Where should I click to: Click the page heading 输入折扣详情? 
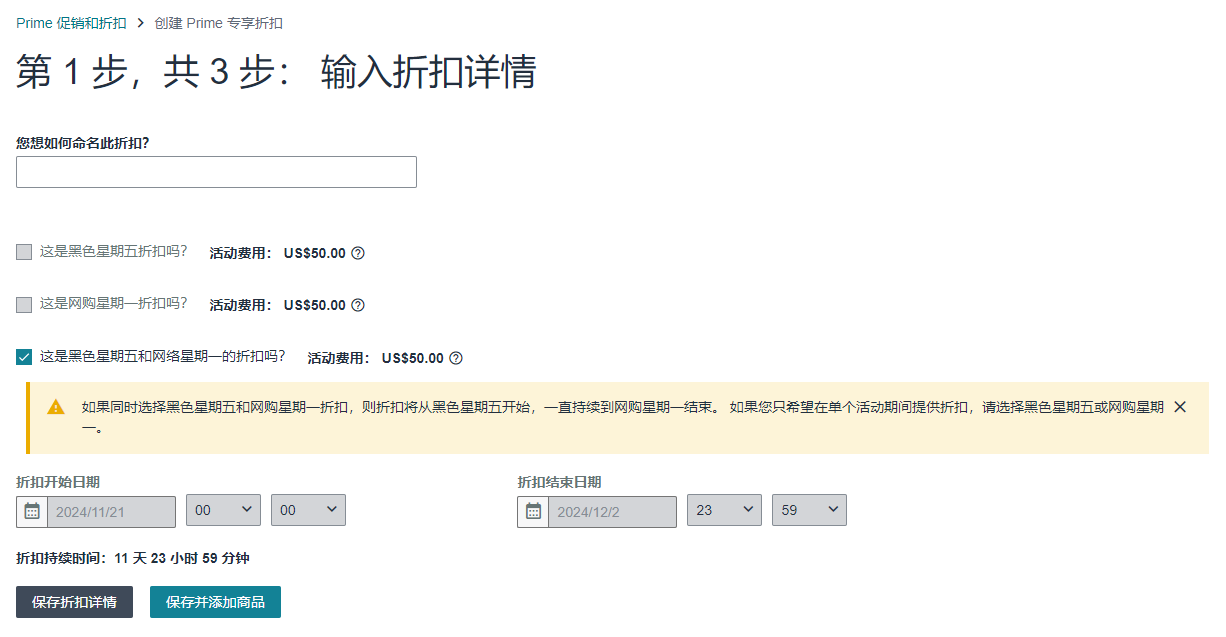point(429,73)
